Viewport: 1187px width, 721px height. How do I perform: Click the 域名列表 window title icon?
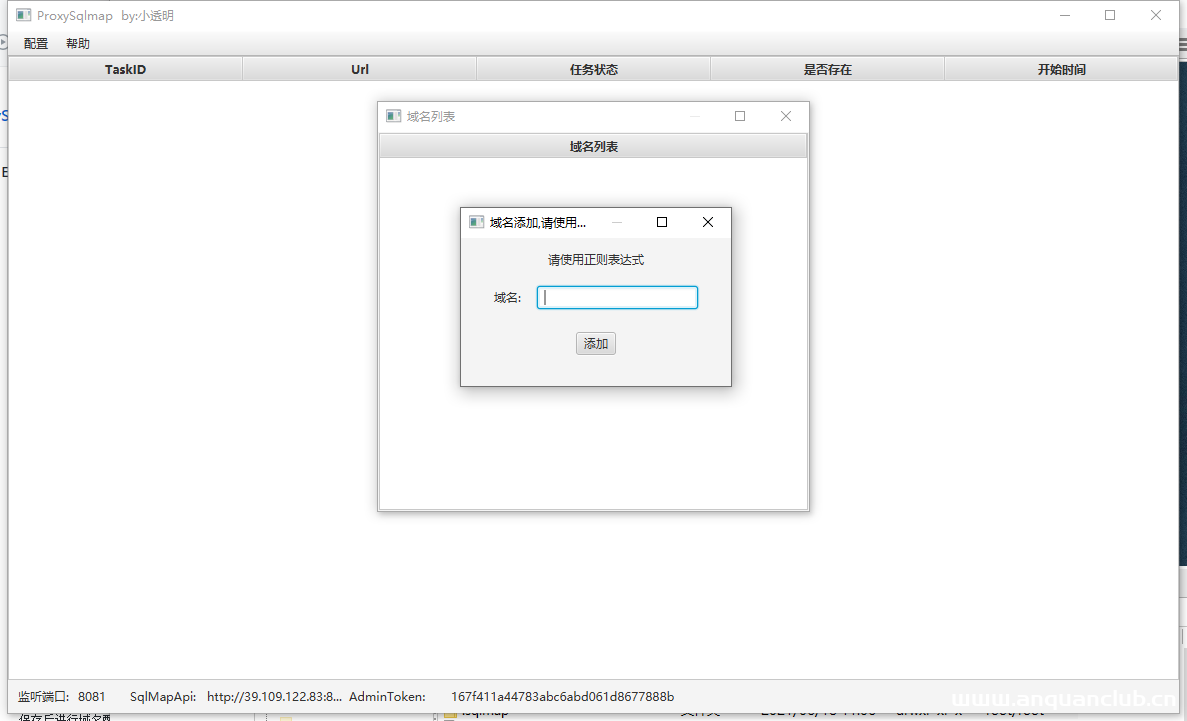pyautogui.click(x=394, y=116)
